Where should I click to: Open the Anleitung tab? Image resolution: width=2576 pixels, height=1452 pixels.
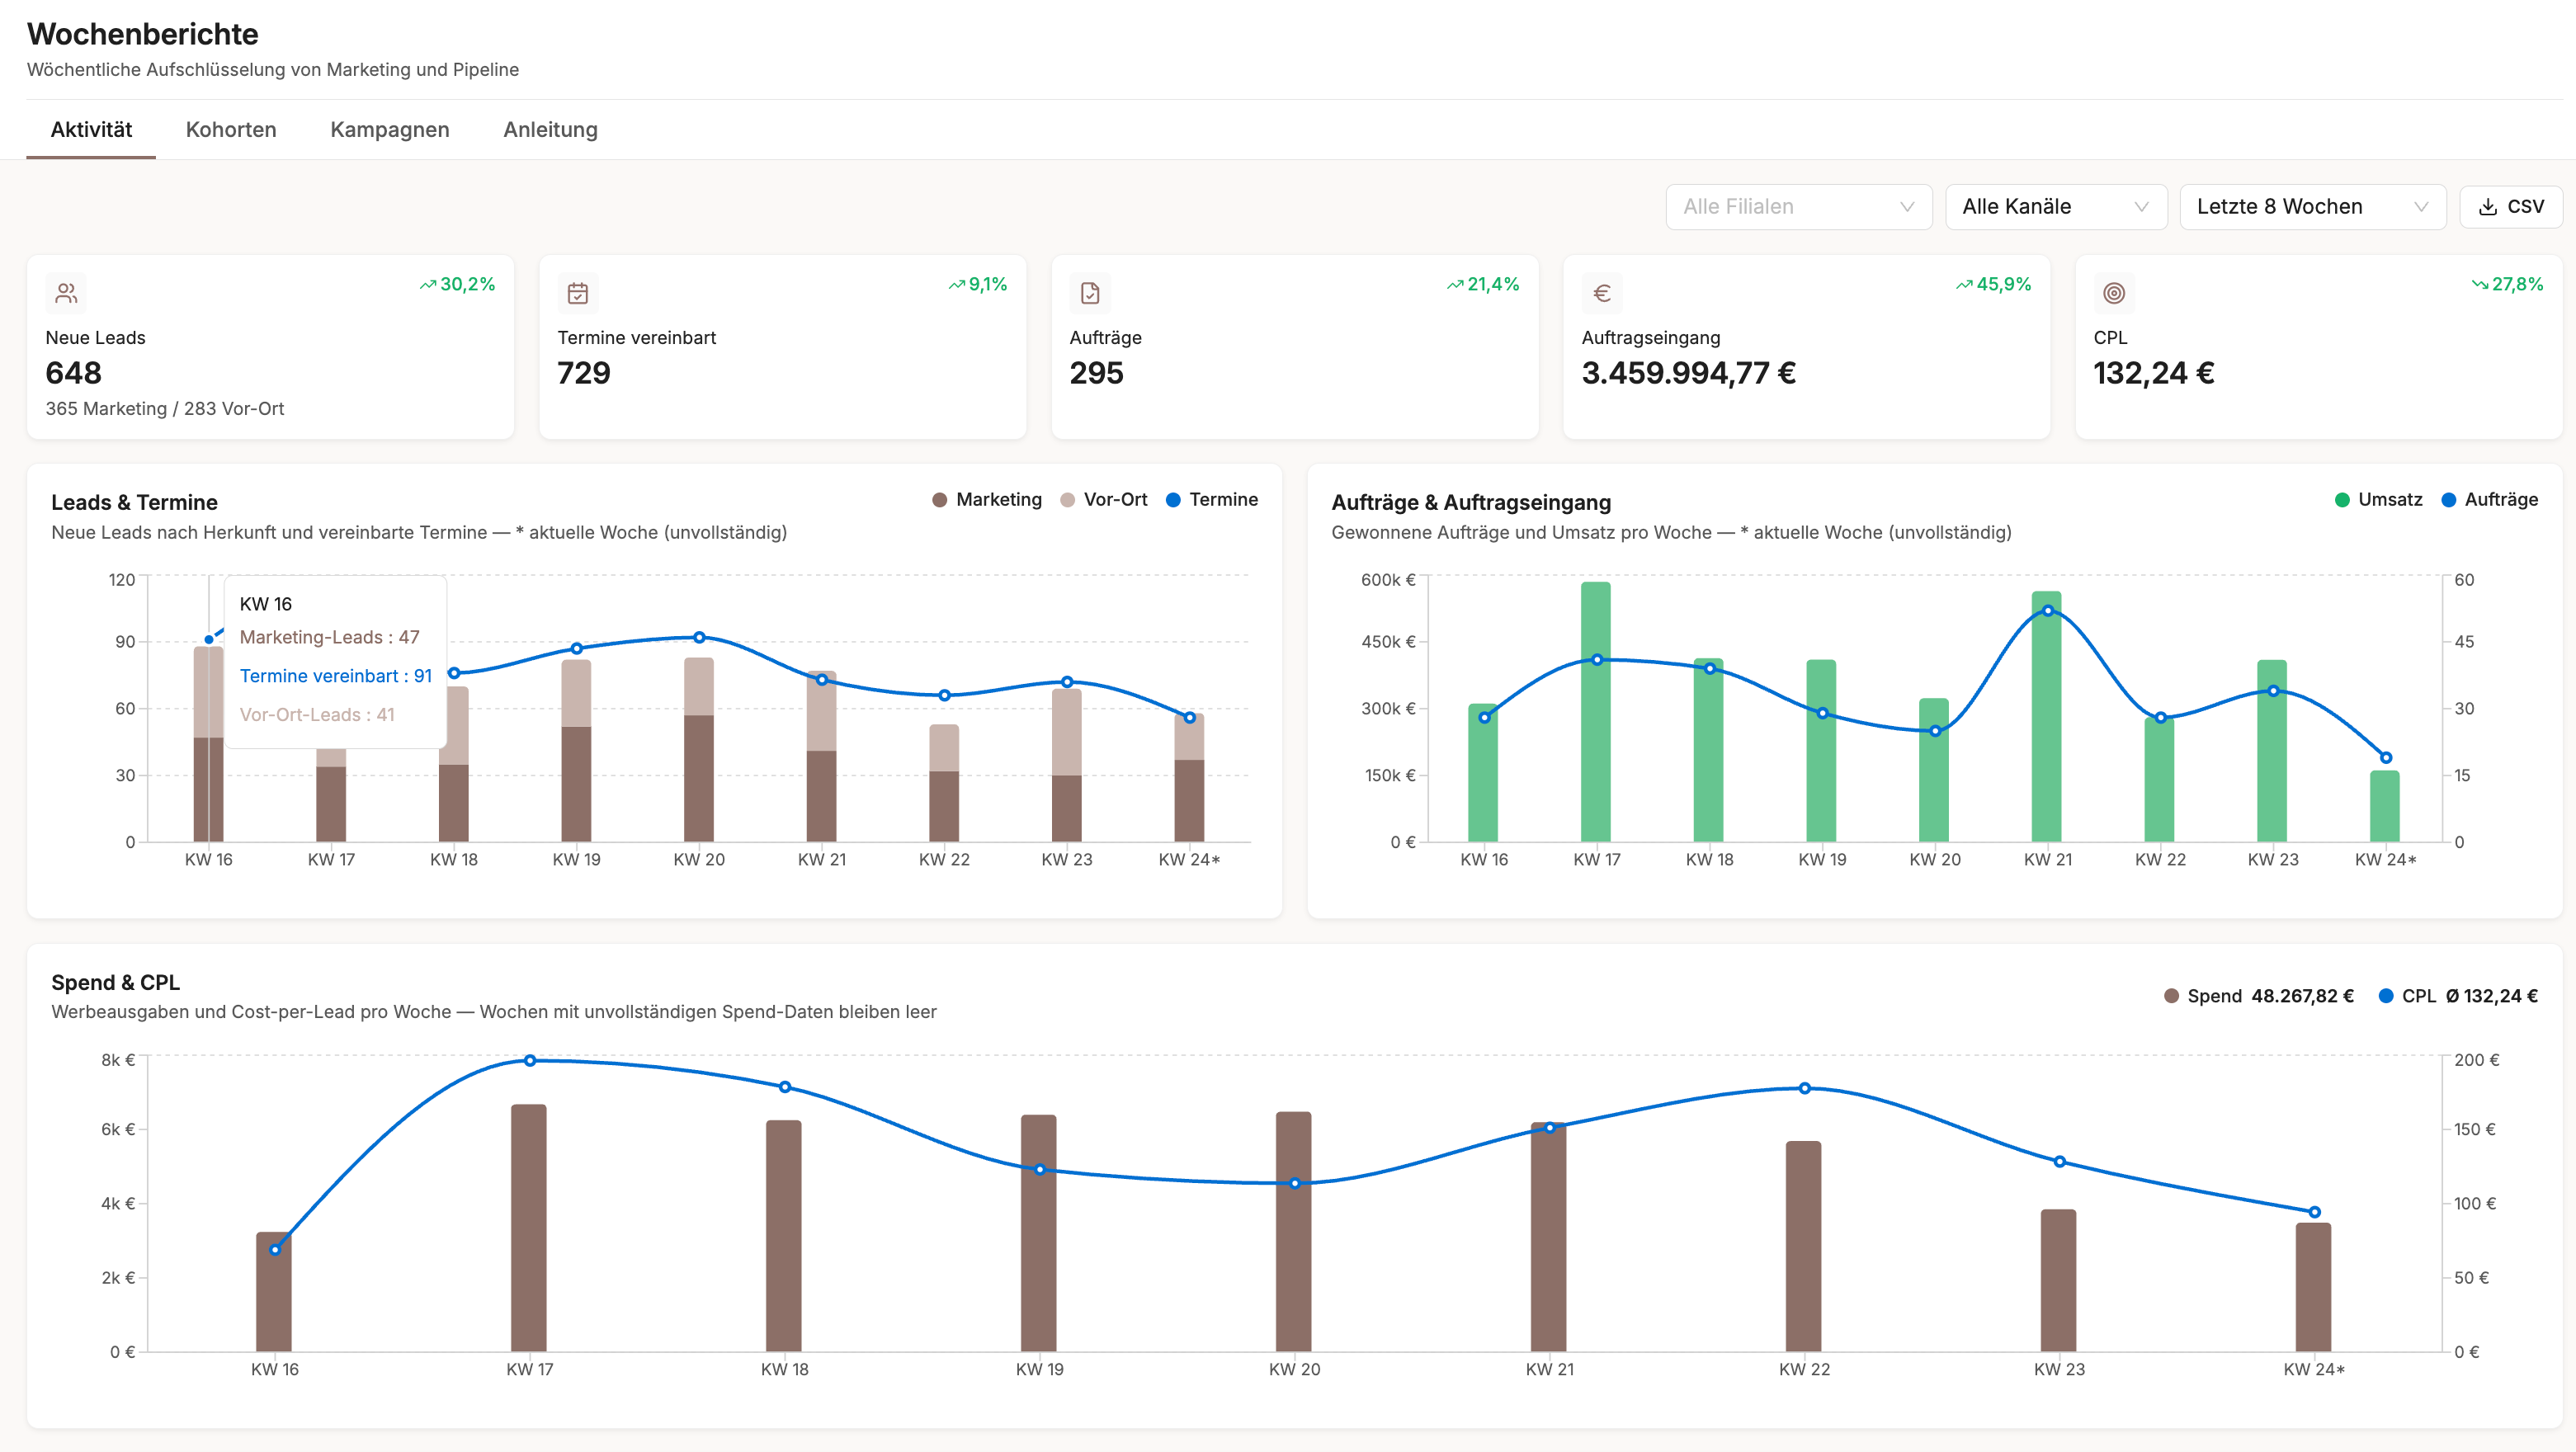coord(550,130)
